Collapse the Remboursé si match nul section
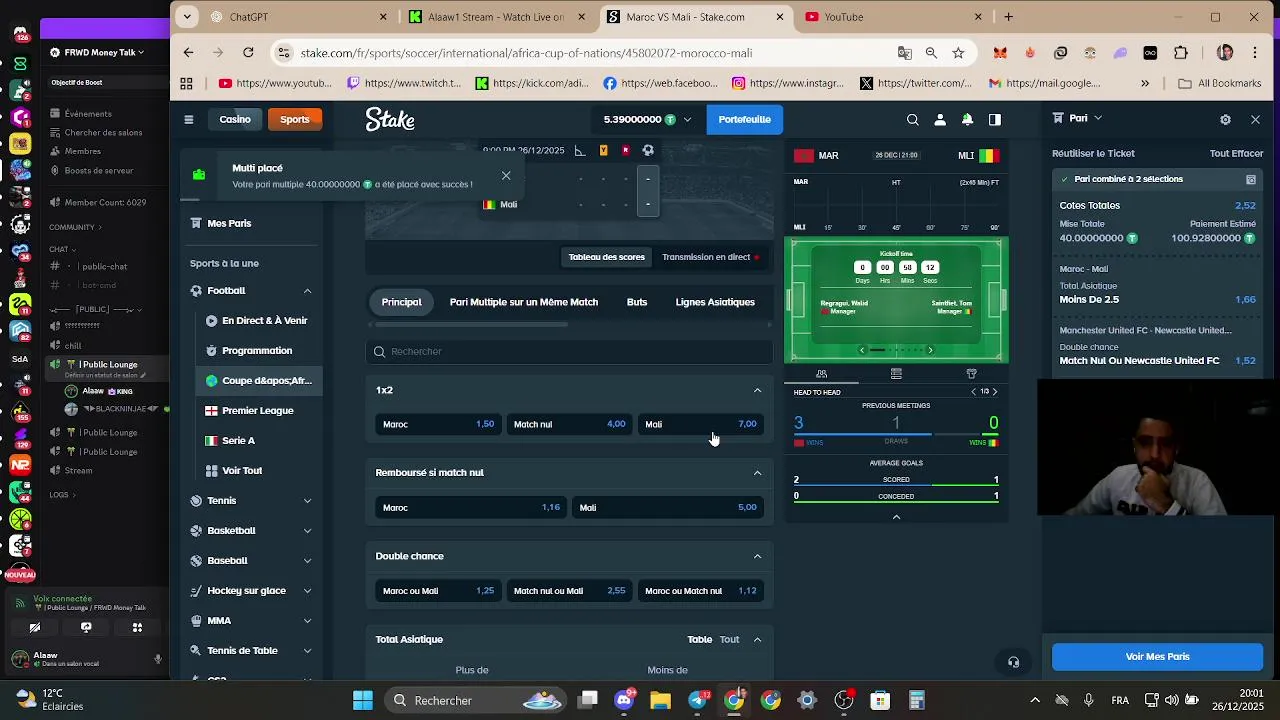The image size is (1280, 720). click(x=757, y=472)
